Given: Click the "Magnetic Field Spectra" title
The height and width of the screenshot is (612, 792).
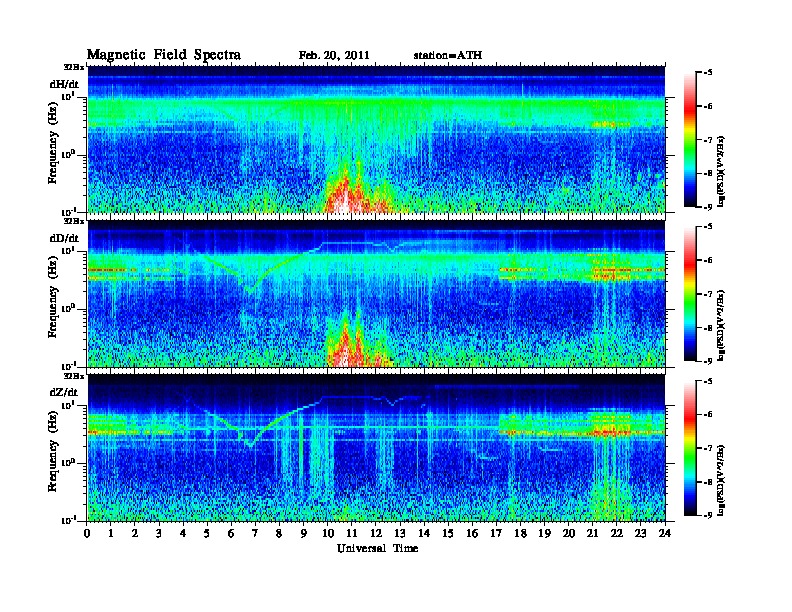Looking at the screenshot, I should pyautogui.click(x=164, y=55).
